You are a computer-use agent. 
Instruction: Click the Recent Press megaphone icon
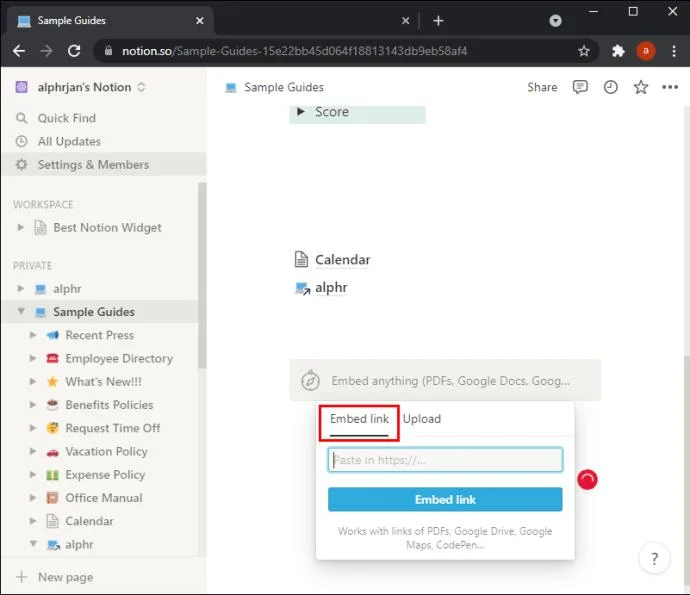pos(52,335)
